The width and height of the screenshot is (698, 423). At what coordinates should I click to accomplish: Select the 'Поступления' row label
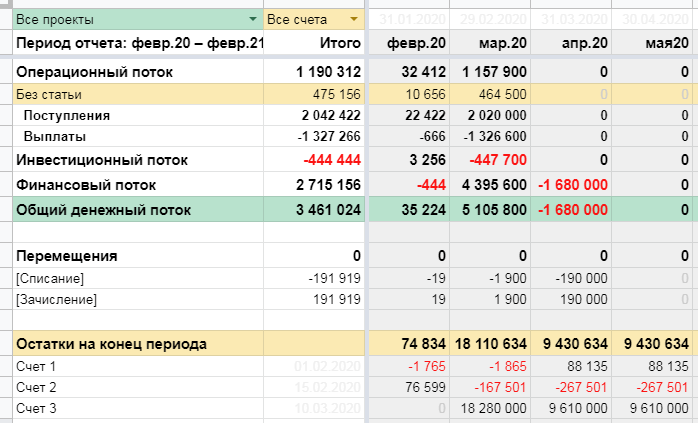(67, 116)
